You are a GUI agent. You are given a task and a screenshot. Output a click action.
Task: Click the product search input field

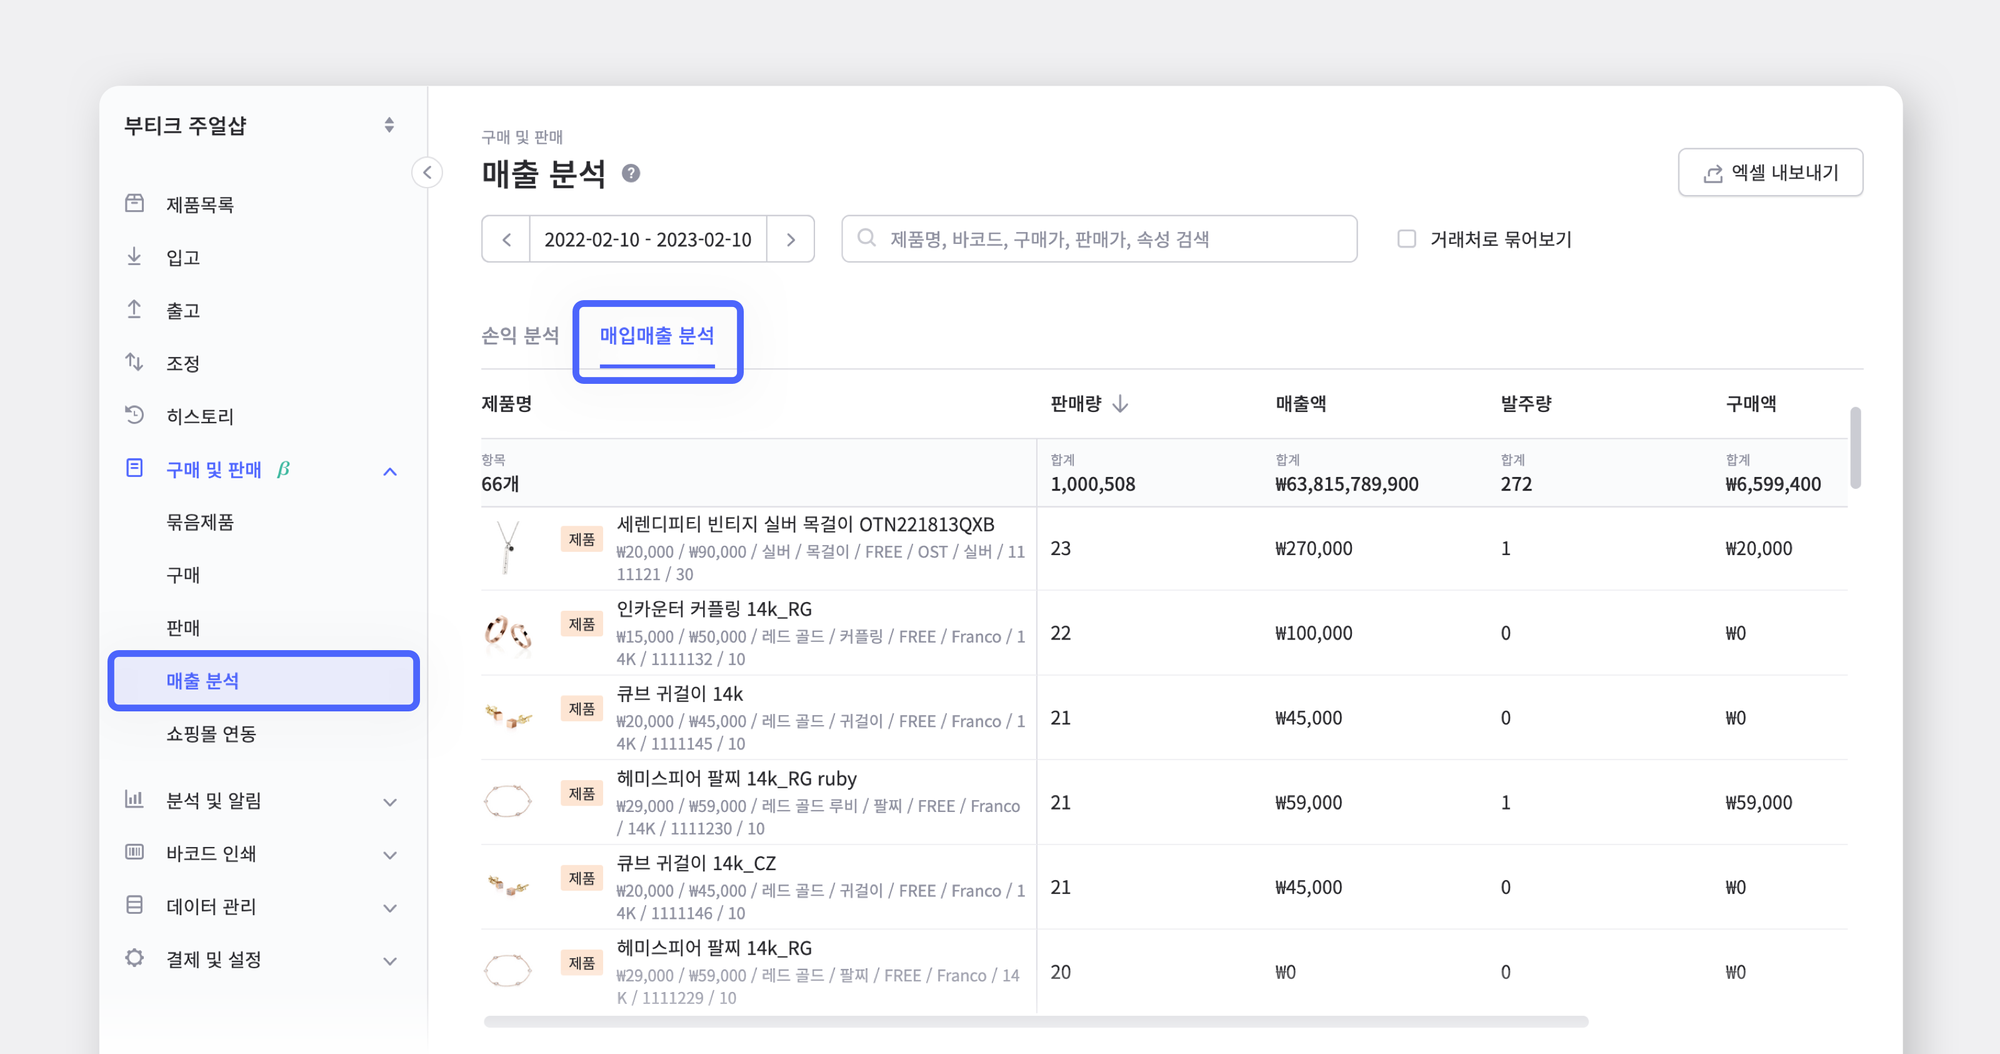tap(1100, 238)
